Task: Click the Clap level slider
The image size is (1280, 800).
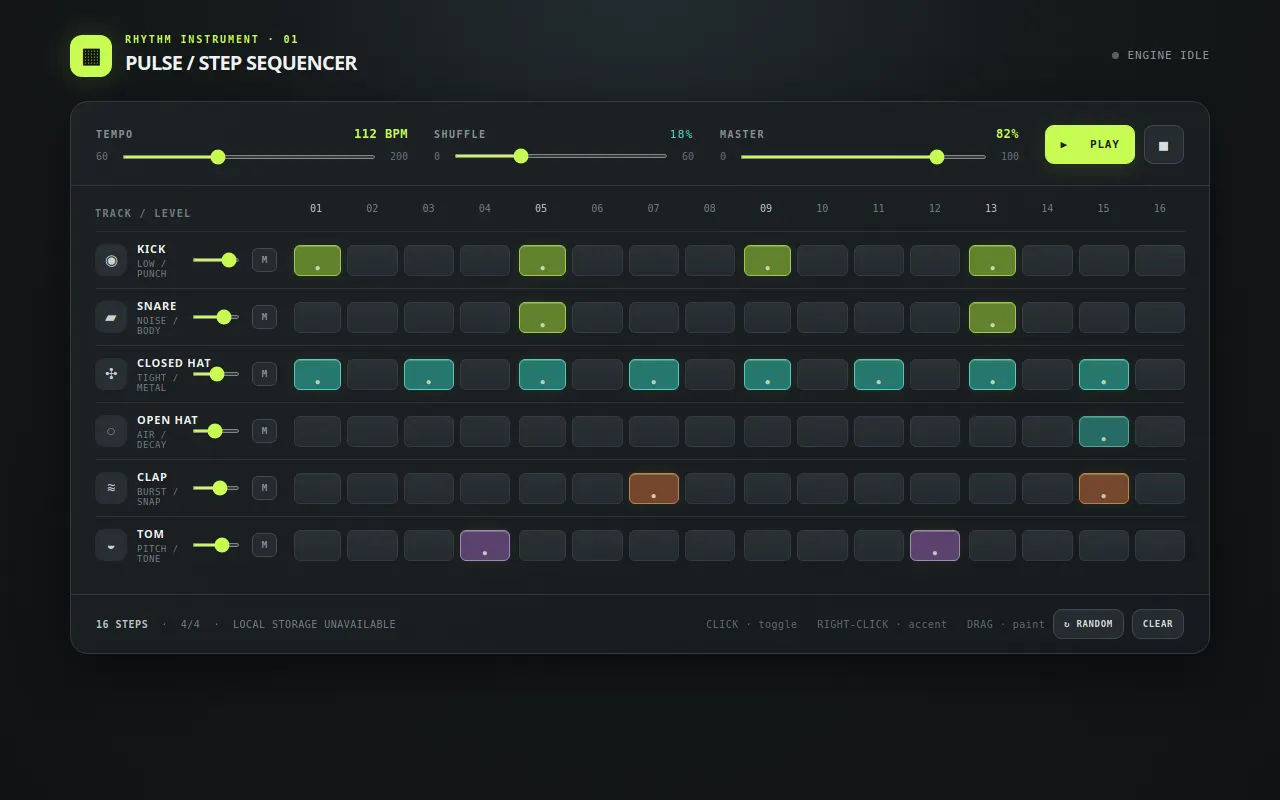Action: coord(216,488)
